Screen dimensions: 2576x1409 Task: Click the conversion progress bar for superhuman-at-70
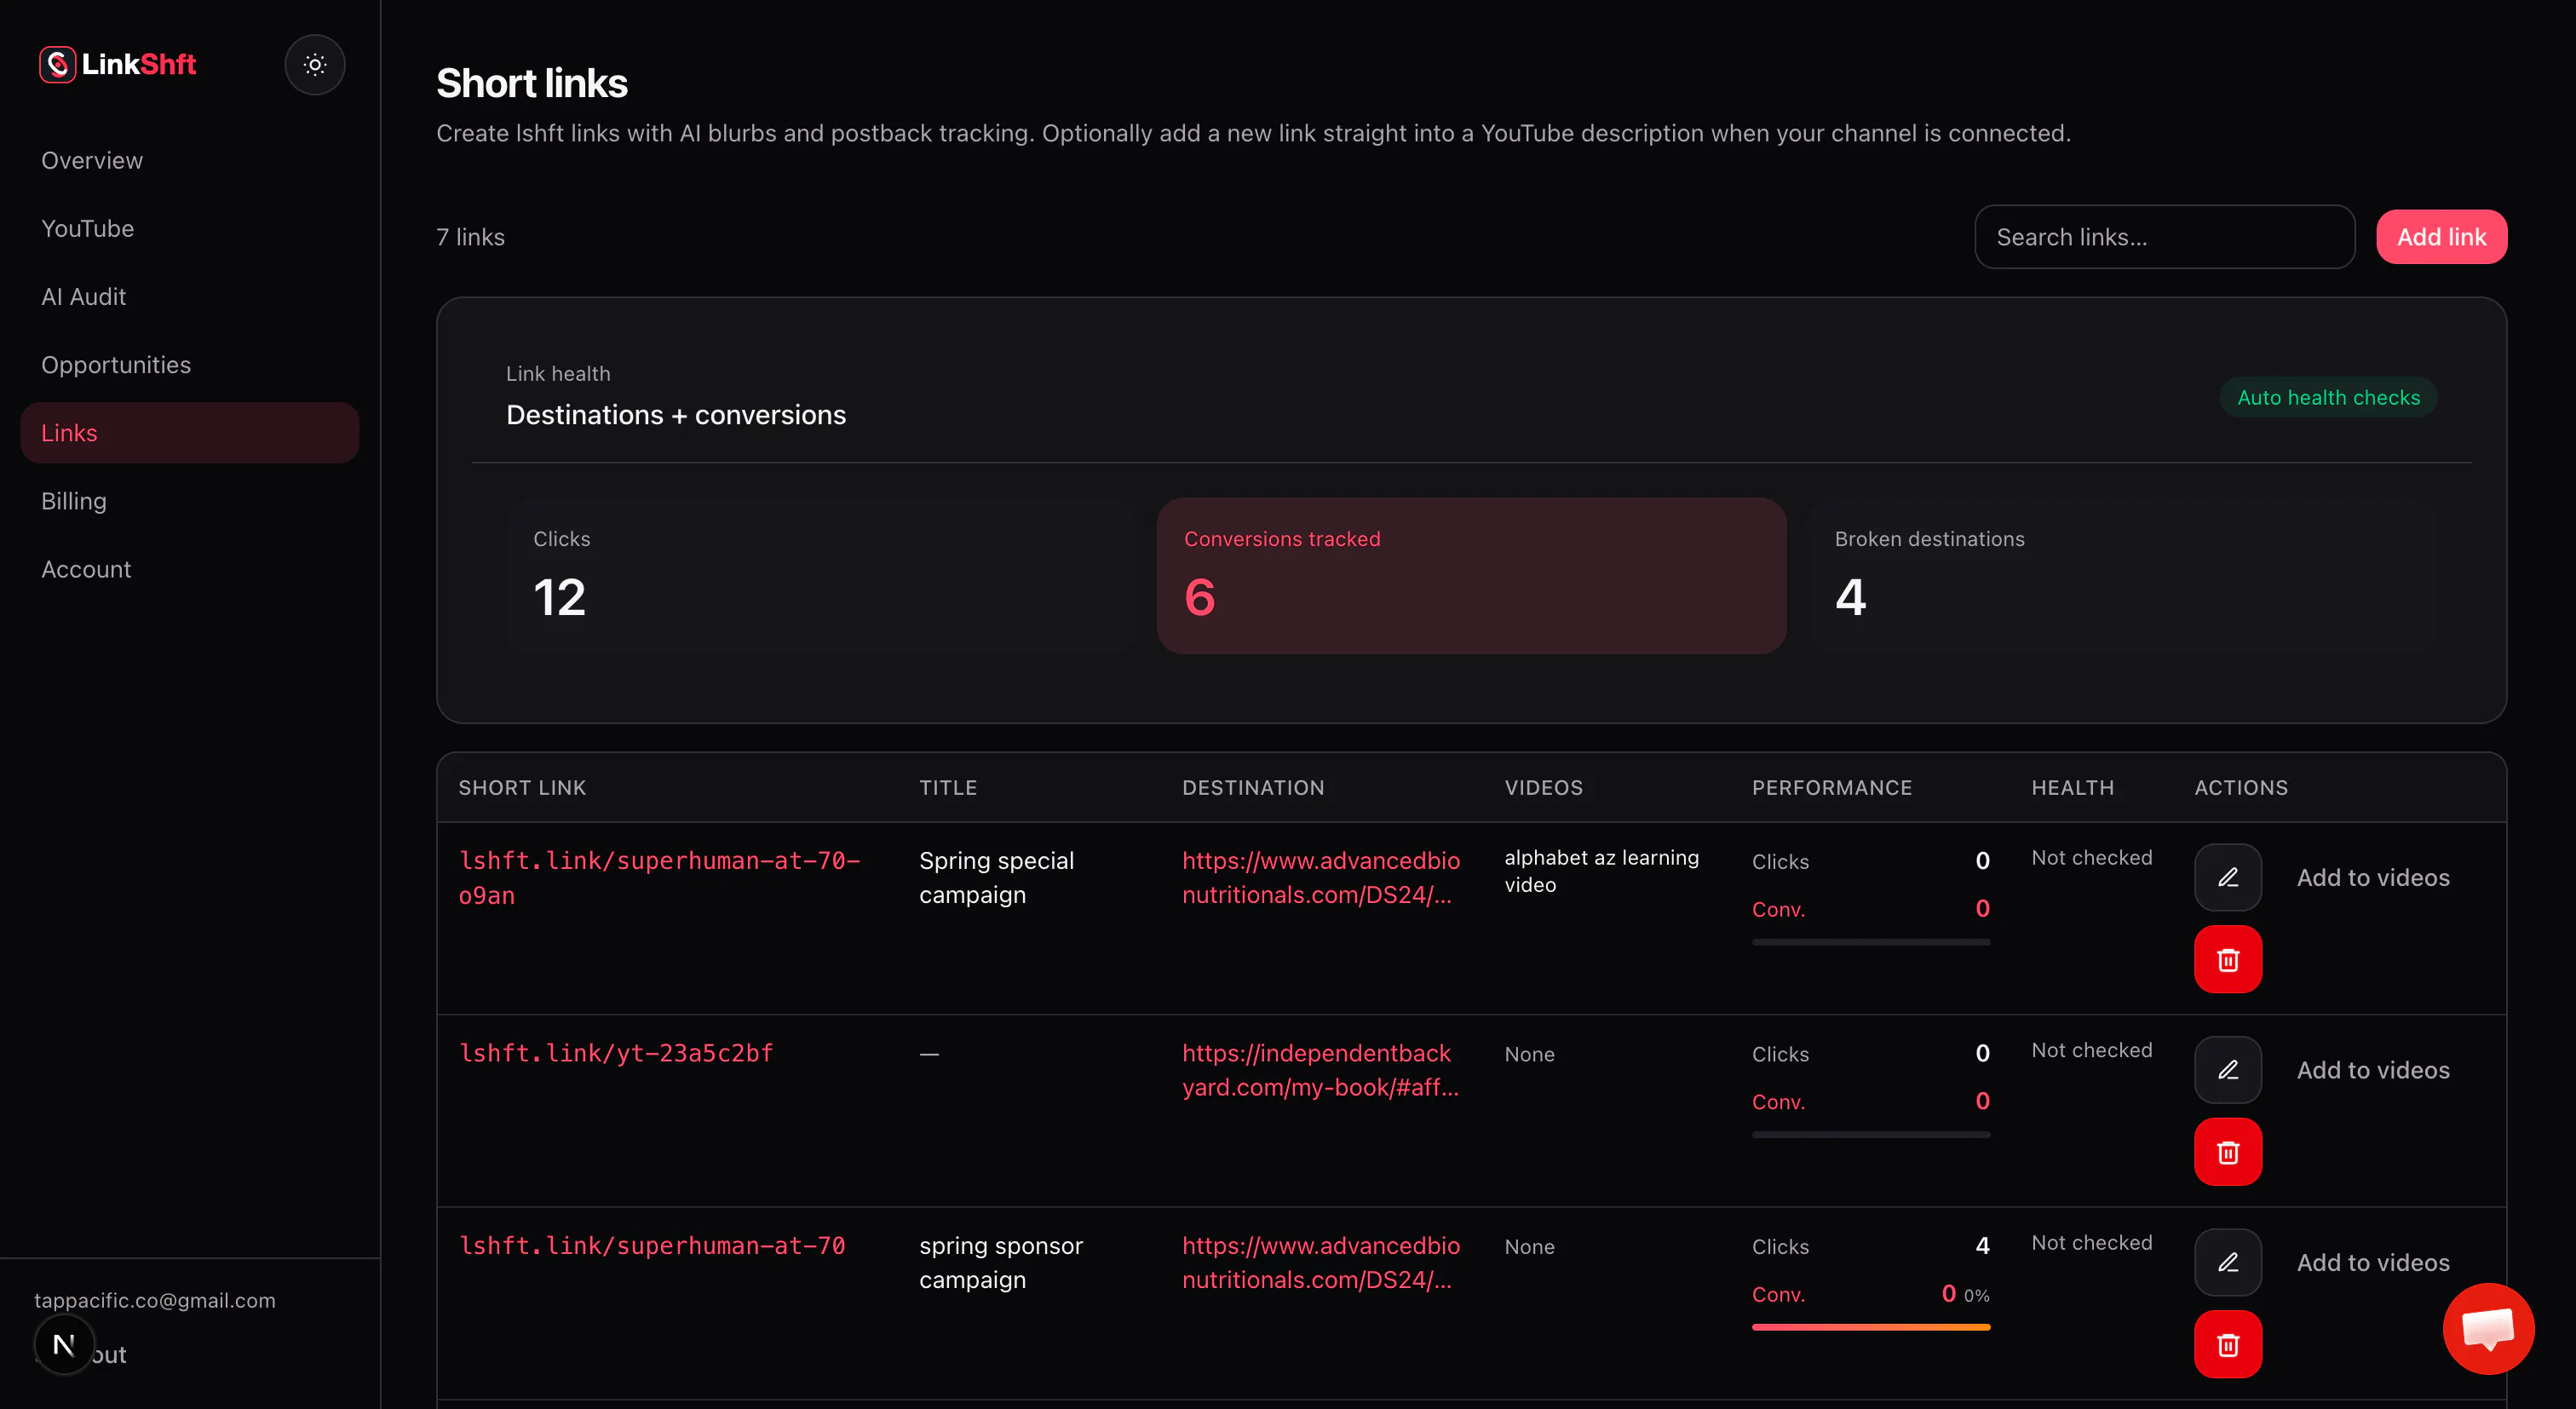(x=1871, y=1326)
